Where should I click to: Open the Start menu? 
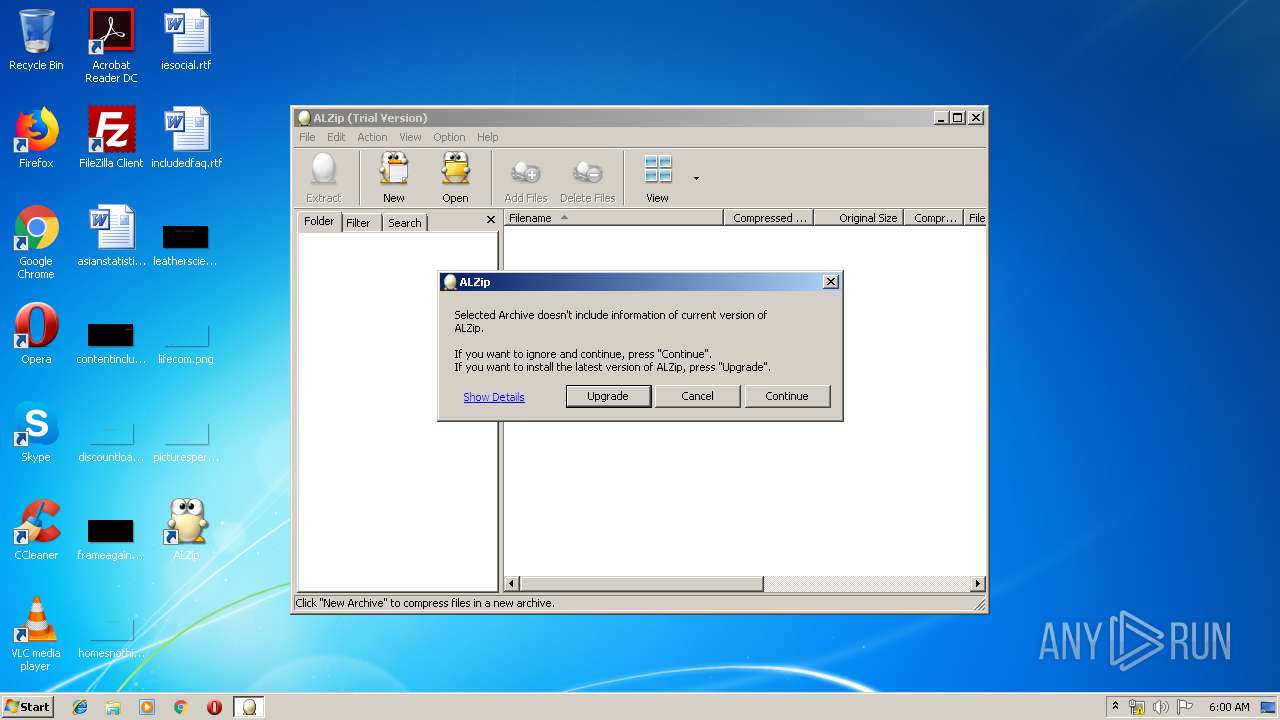[27, 706]
